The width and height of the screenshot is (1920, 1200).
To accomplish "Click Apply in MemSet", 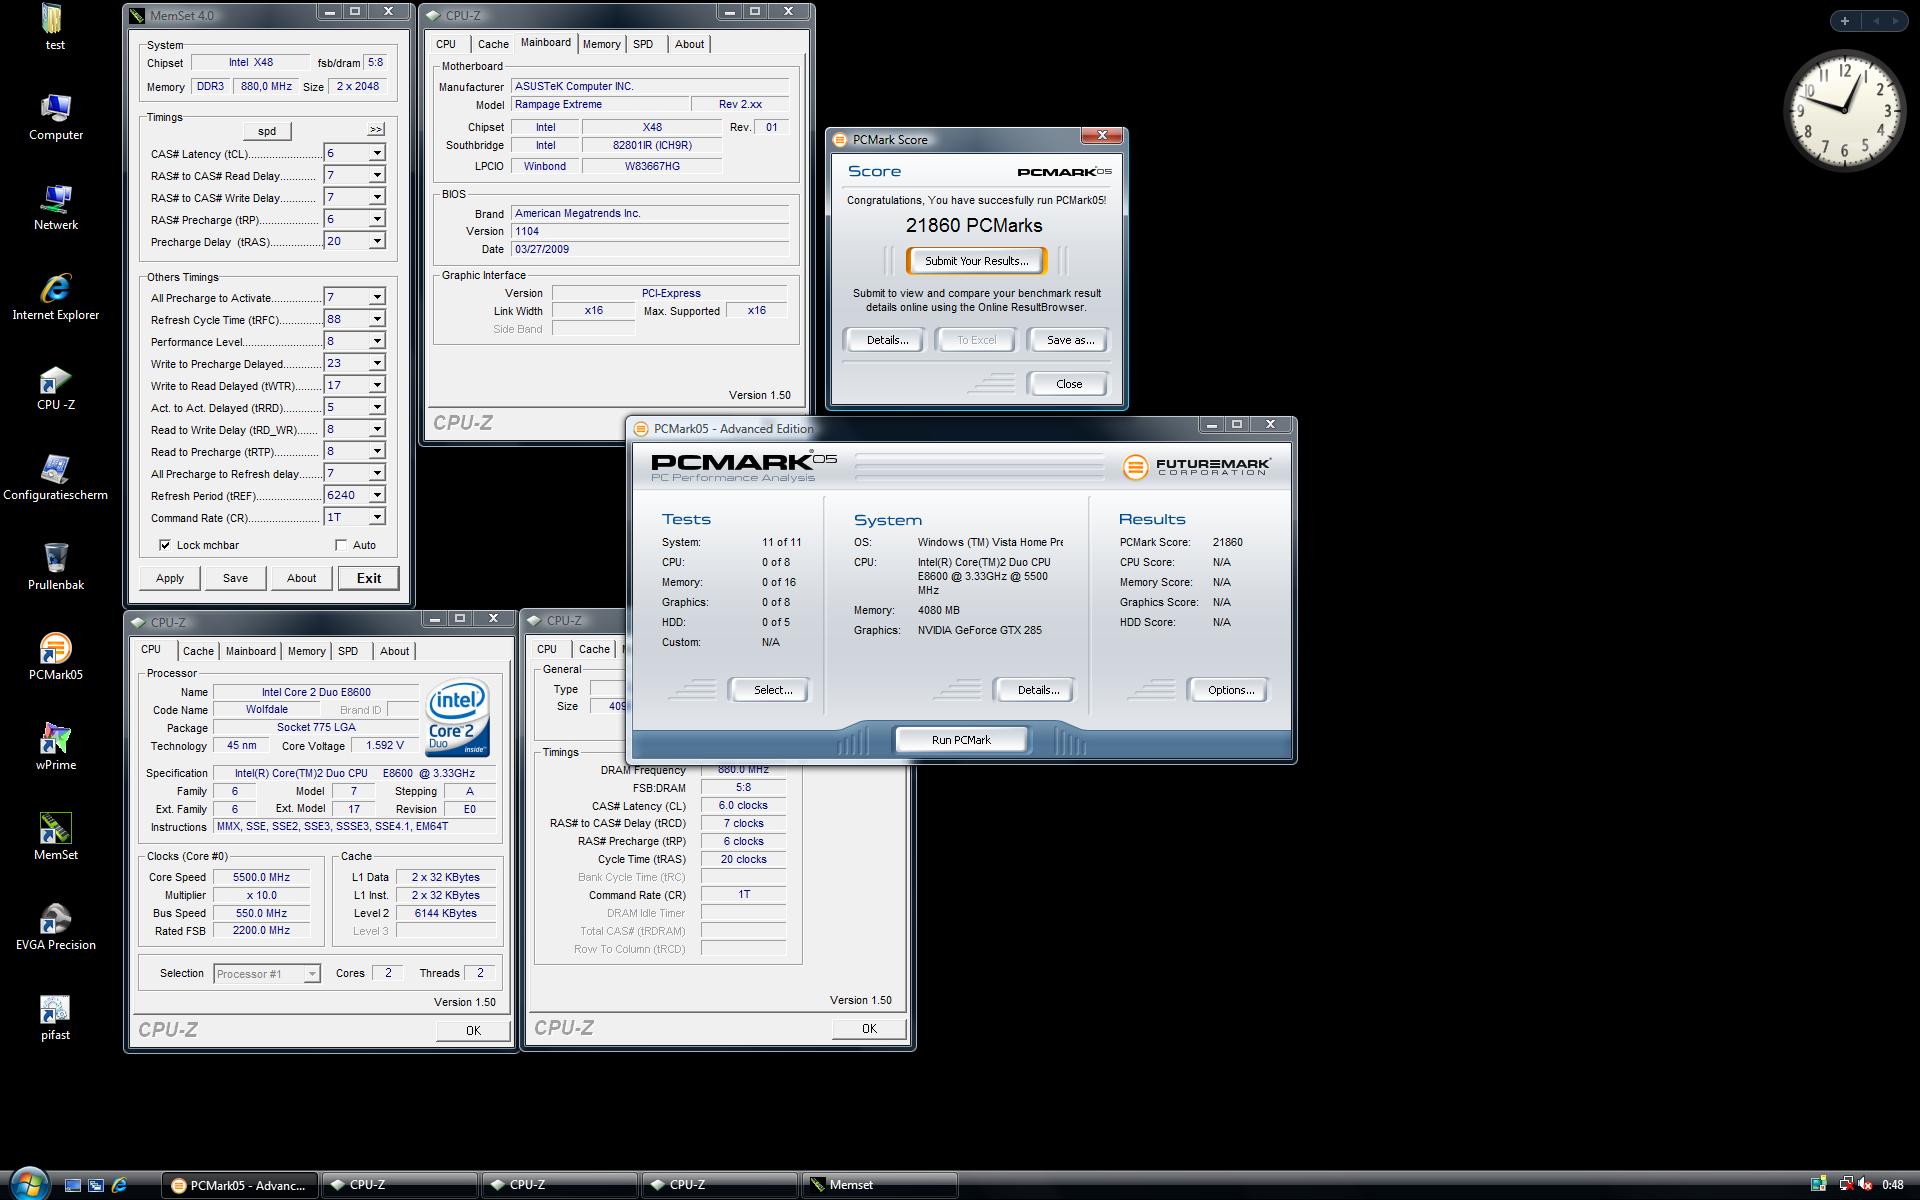I will tap(170, 578).
